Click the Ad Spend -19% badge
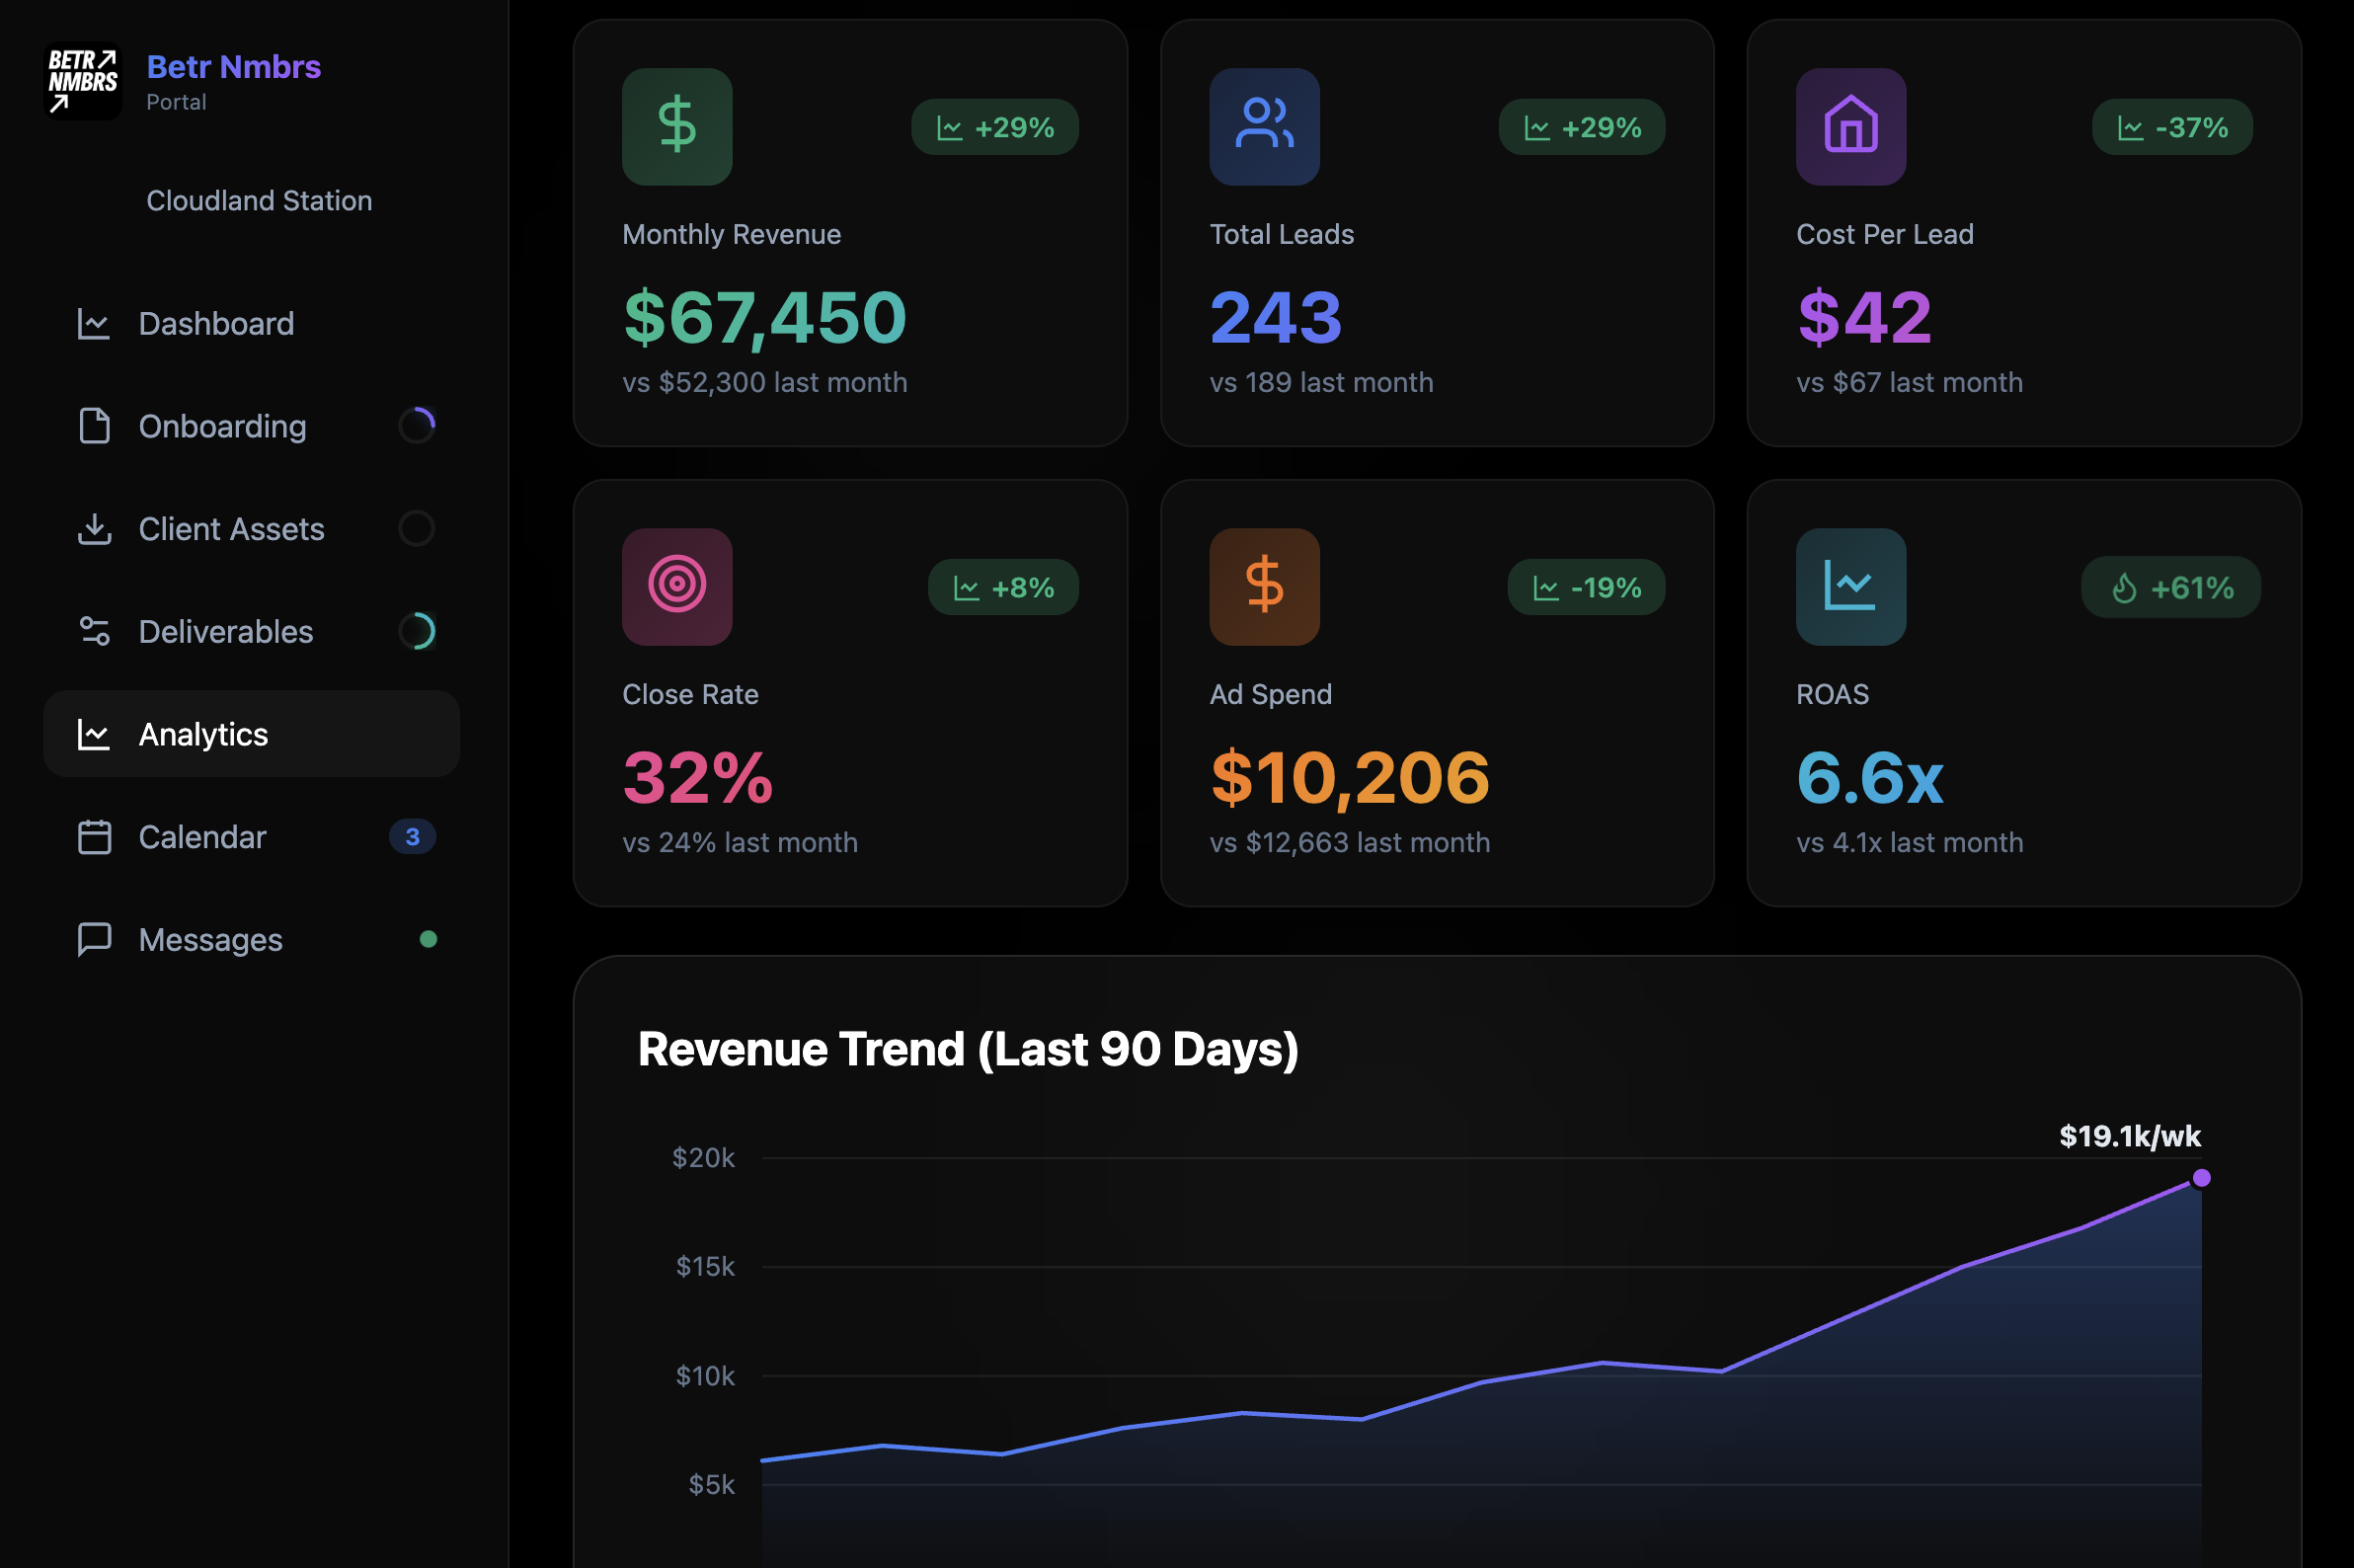Viewport: 2354px width, 1568px height. click(x=1586, y=587)
